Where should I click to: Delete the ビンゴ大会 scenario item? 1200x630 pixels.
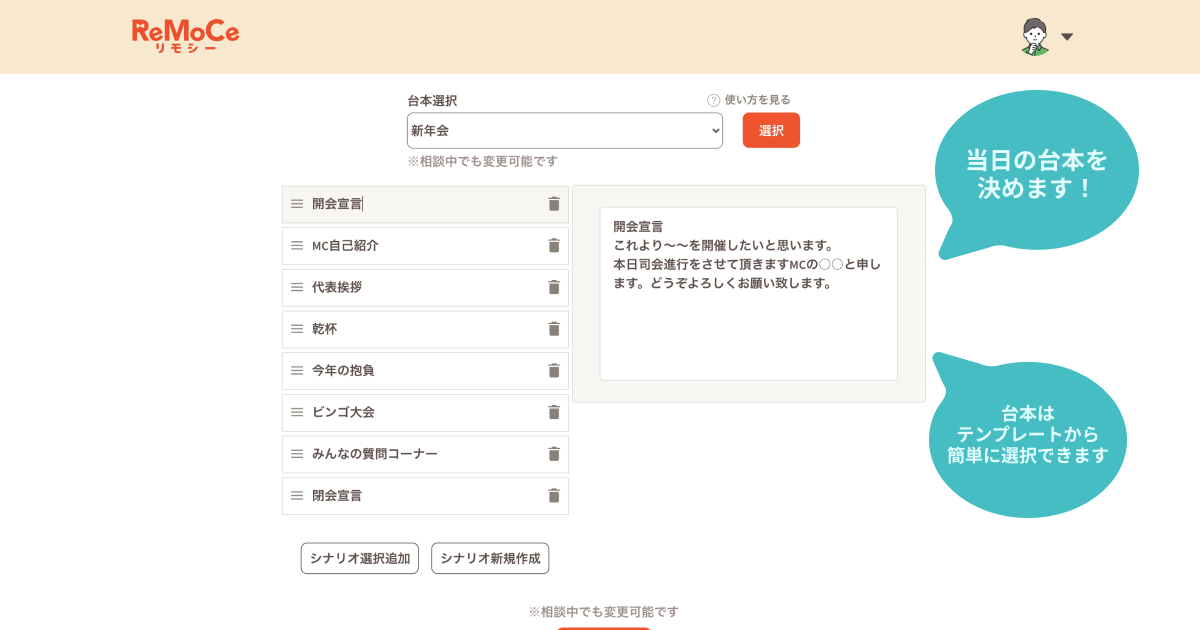[554, 412]
